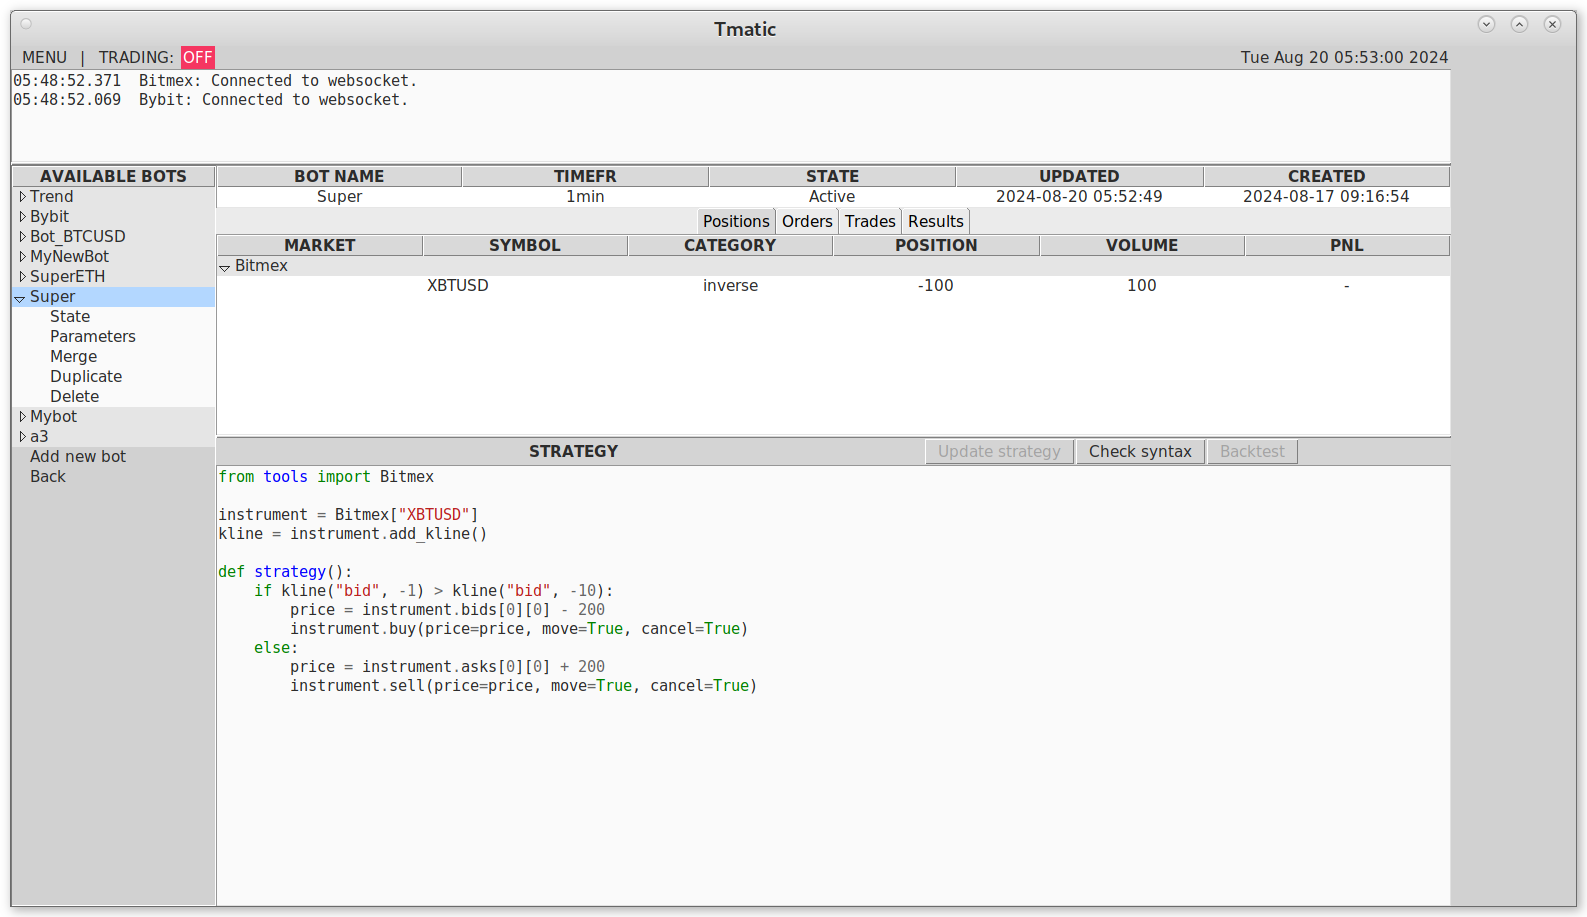Switch to the Orders tab
The height and width of the screenshot is (917, 1587).
point(807,221)
